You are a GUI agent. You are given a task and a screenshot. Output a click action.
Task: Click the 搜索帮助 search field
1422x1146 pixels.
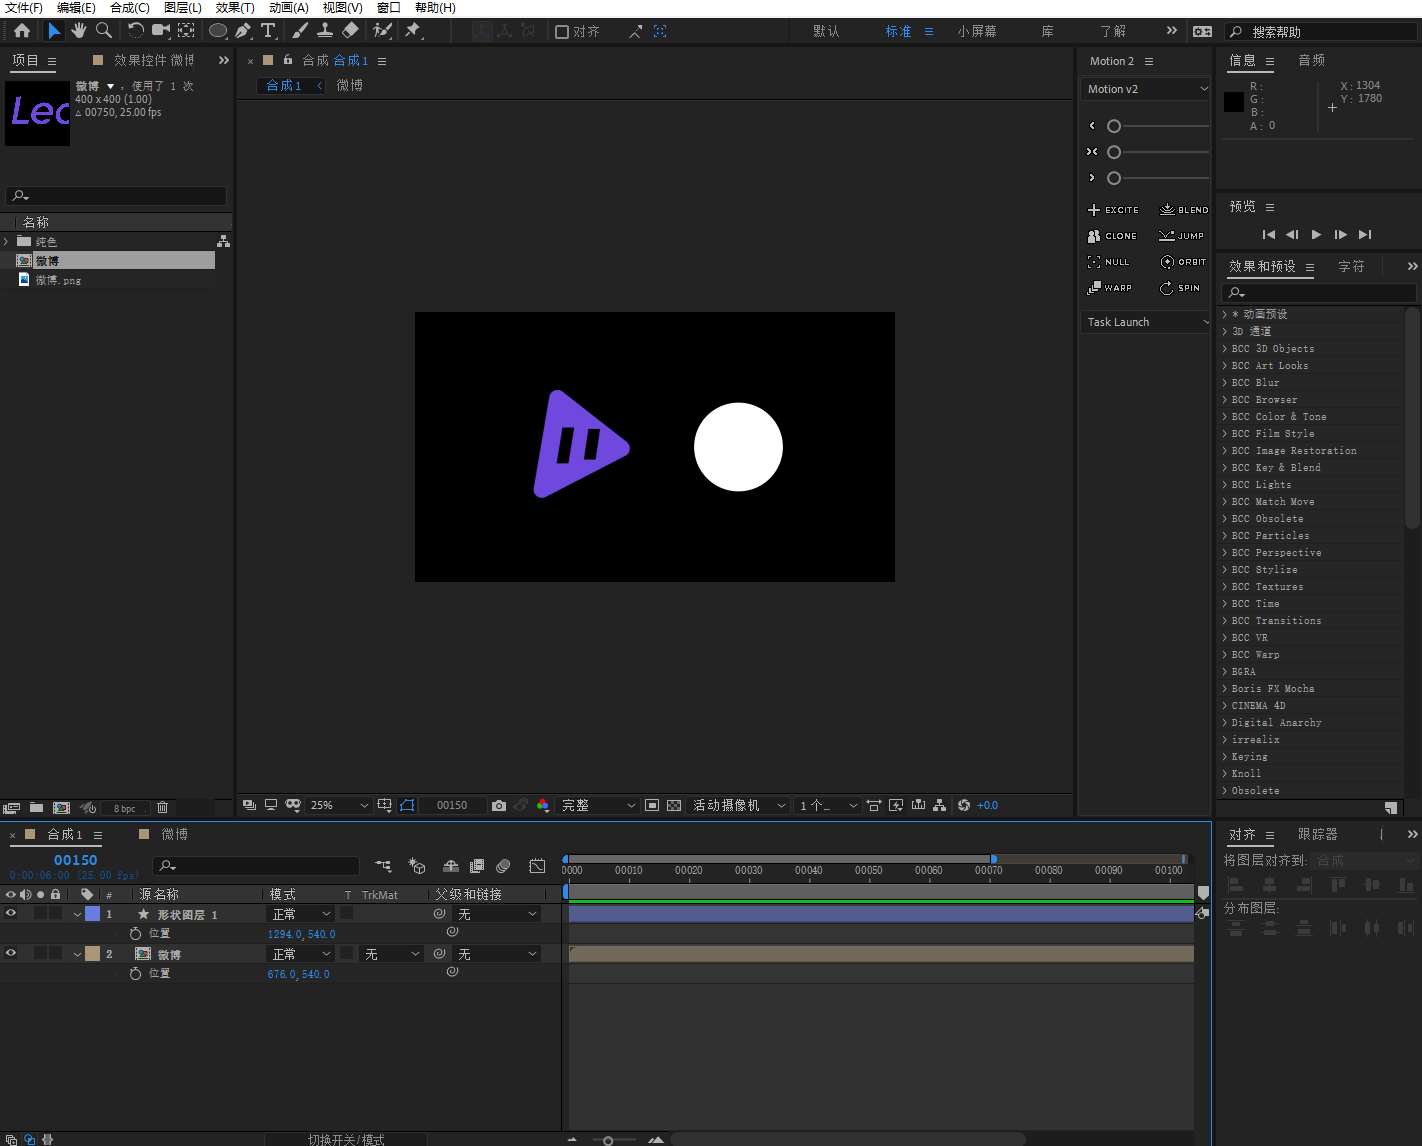(x=1320, y=32)
